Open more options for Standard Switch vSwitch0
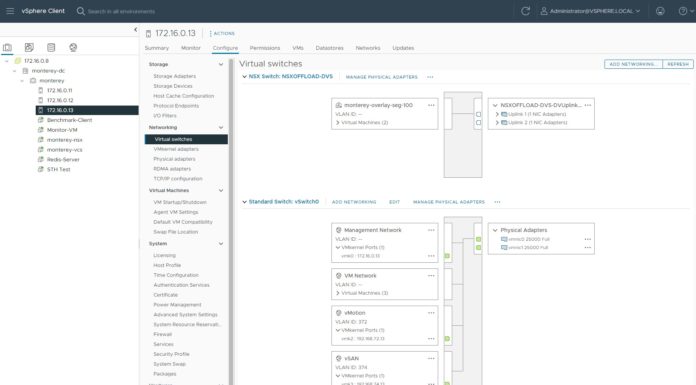Screen dimensions: 696x385 tap(497, 202)
